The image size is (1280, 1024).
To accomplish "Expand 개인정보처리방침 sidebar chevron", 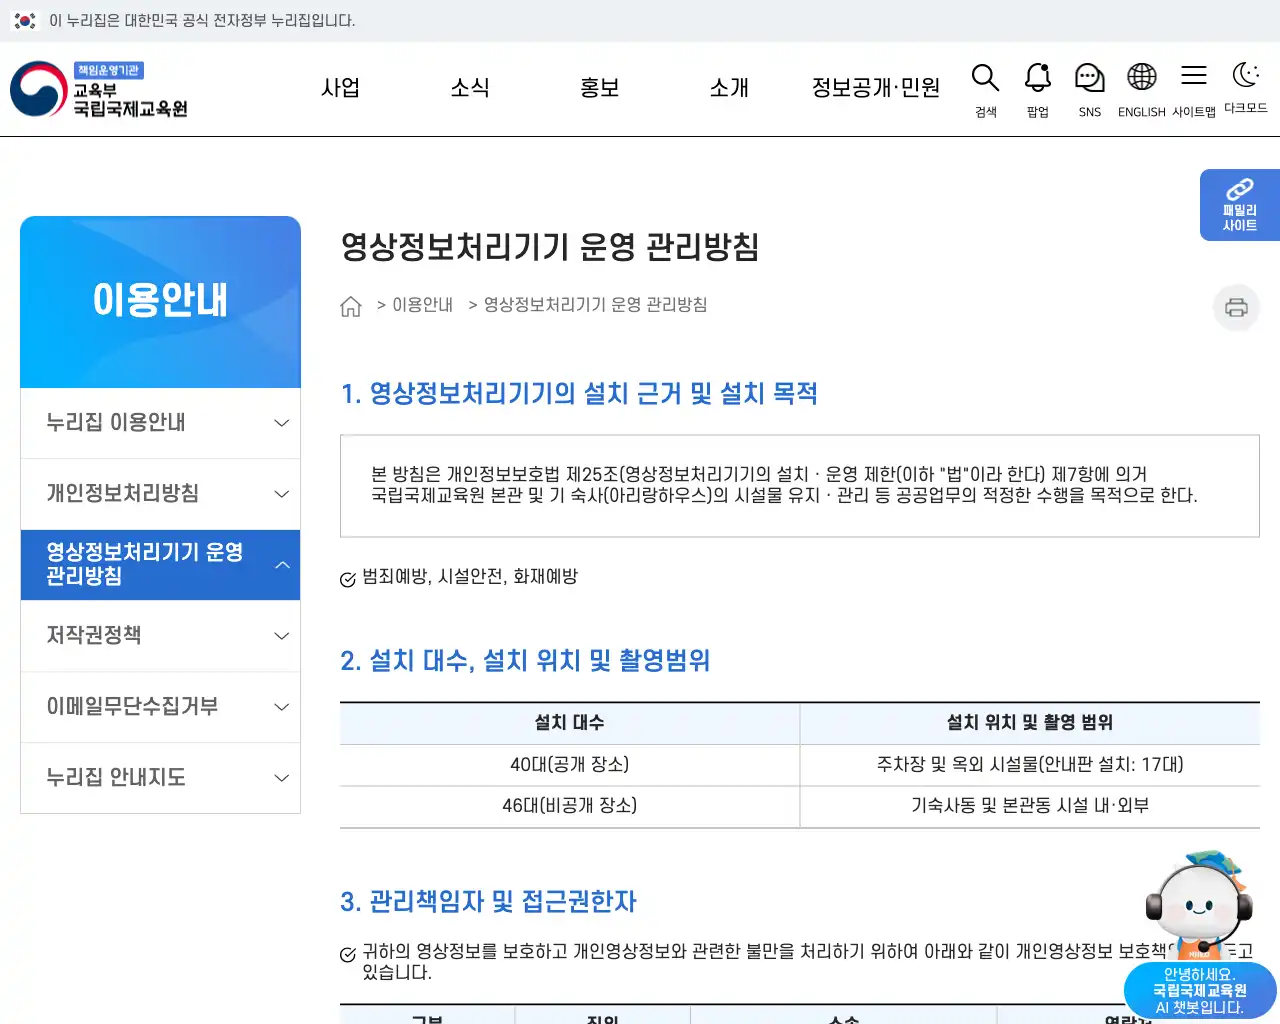I will pyautogui.click(x=282, y=494).
